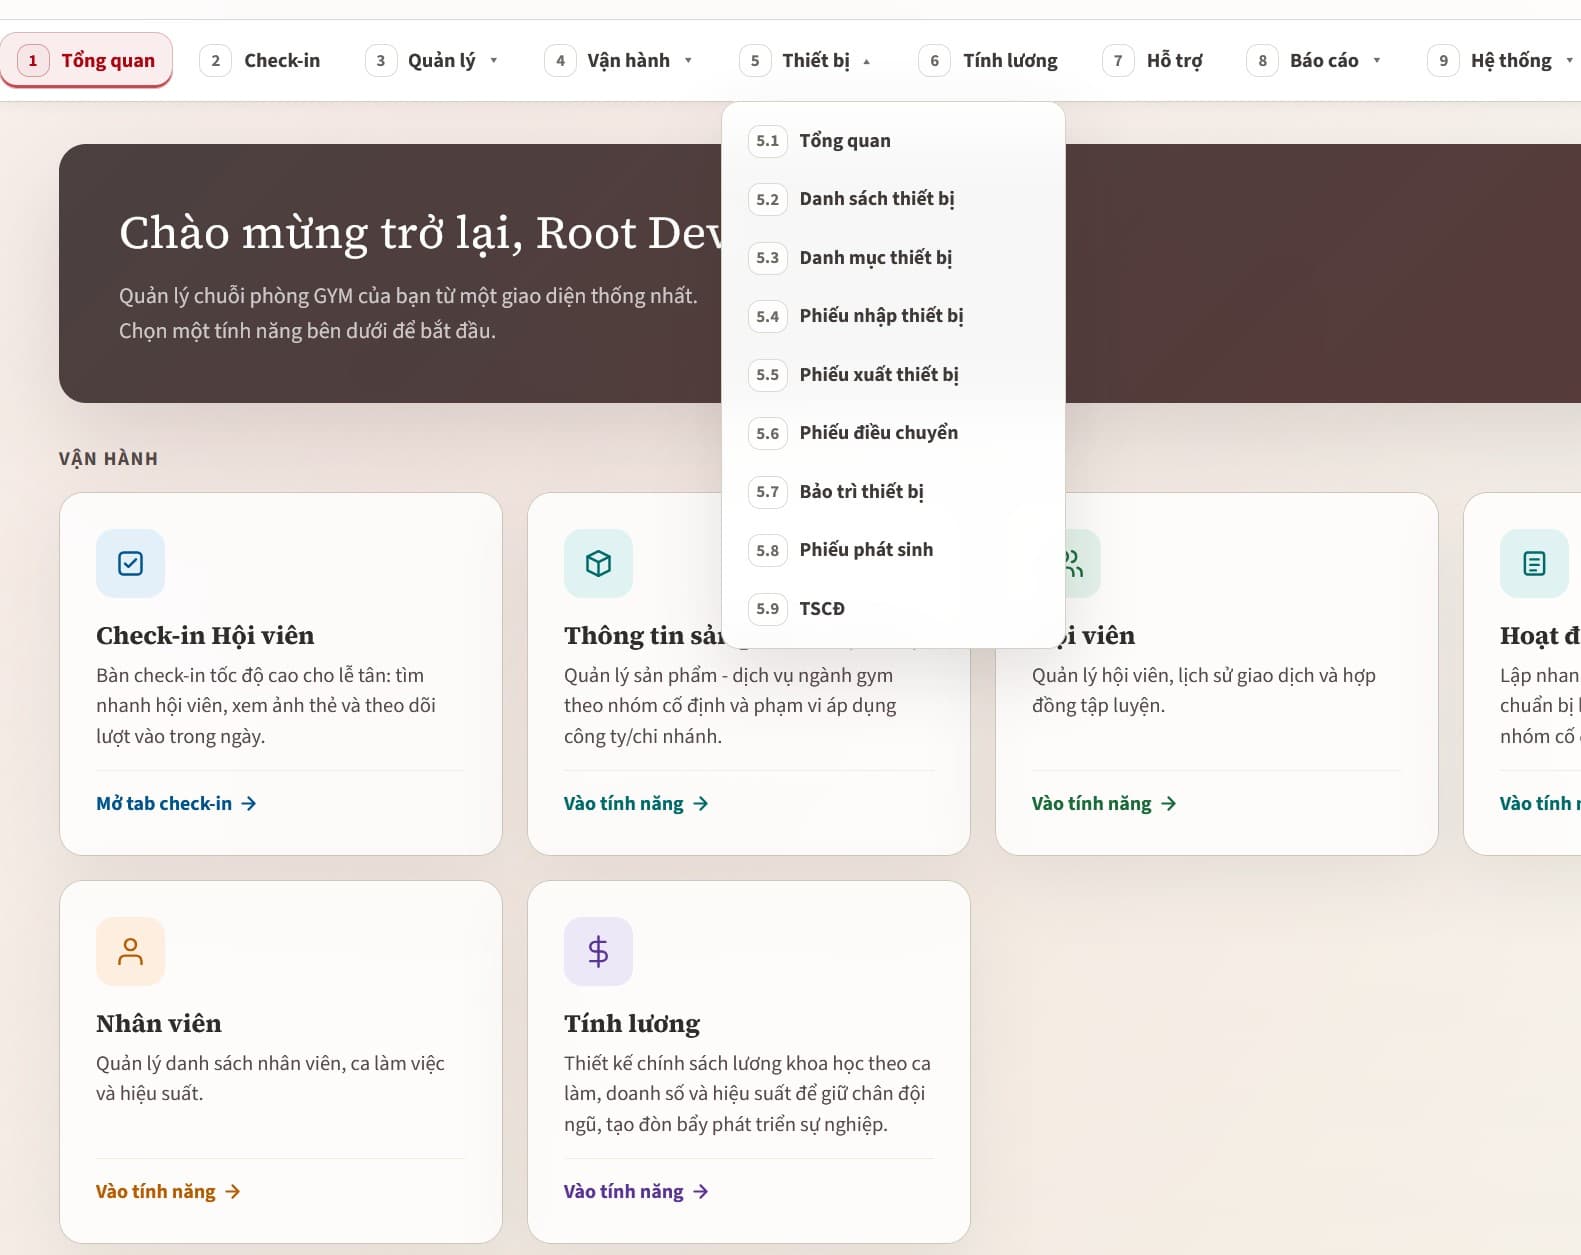Click the Check-in Hội viên card title
1581x1255 pixels.
pos(205,636)
